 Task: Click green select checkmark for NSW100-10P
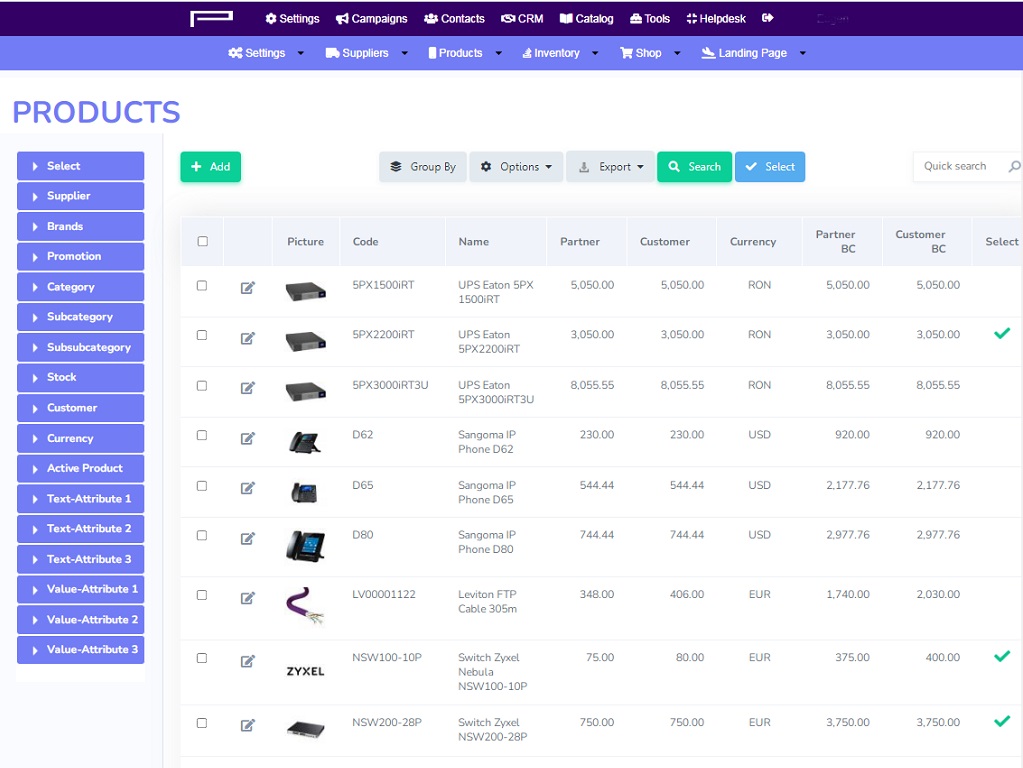tap(1001, 656)
